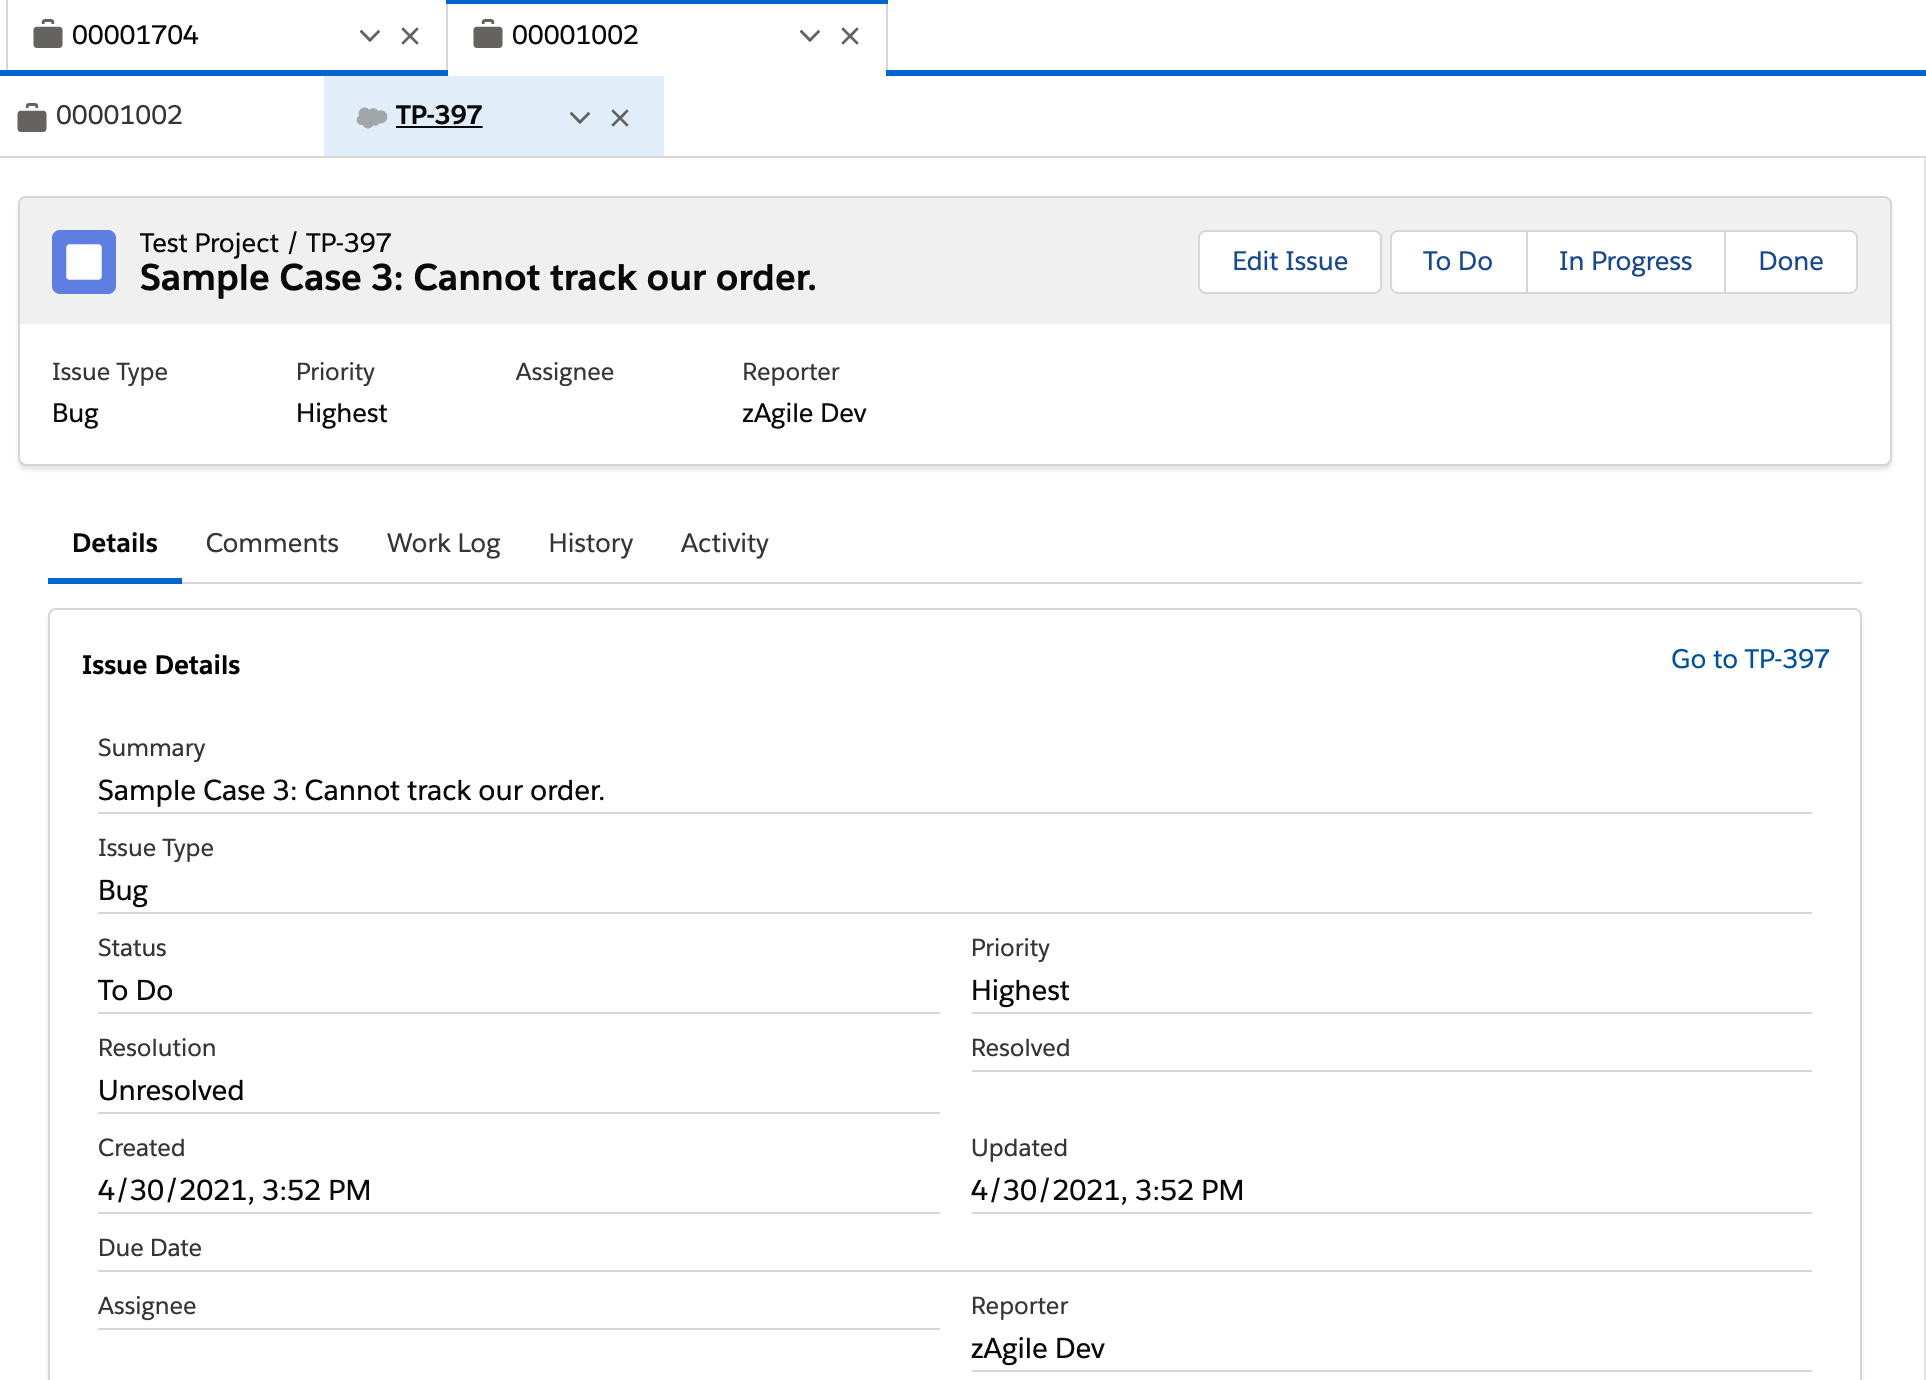The height and width of the screenshot is (1380, 1926).
Task: Click the blue Test Project icon in the header
Action: pos(85,261)
